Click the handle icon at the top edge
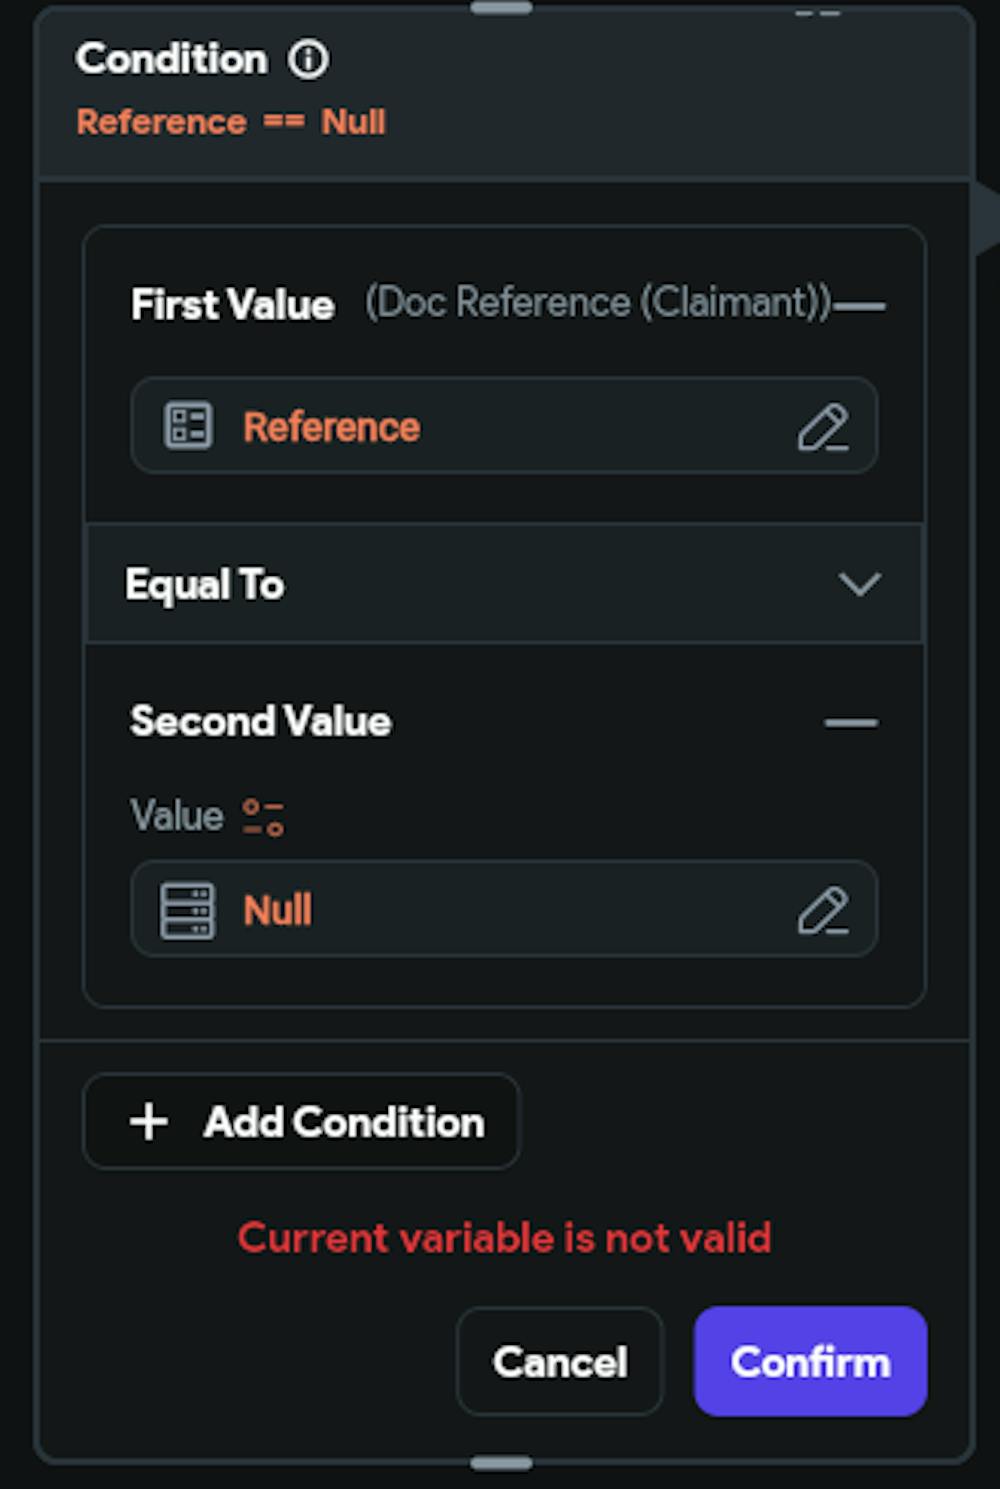 coord(500,10)
